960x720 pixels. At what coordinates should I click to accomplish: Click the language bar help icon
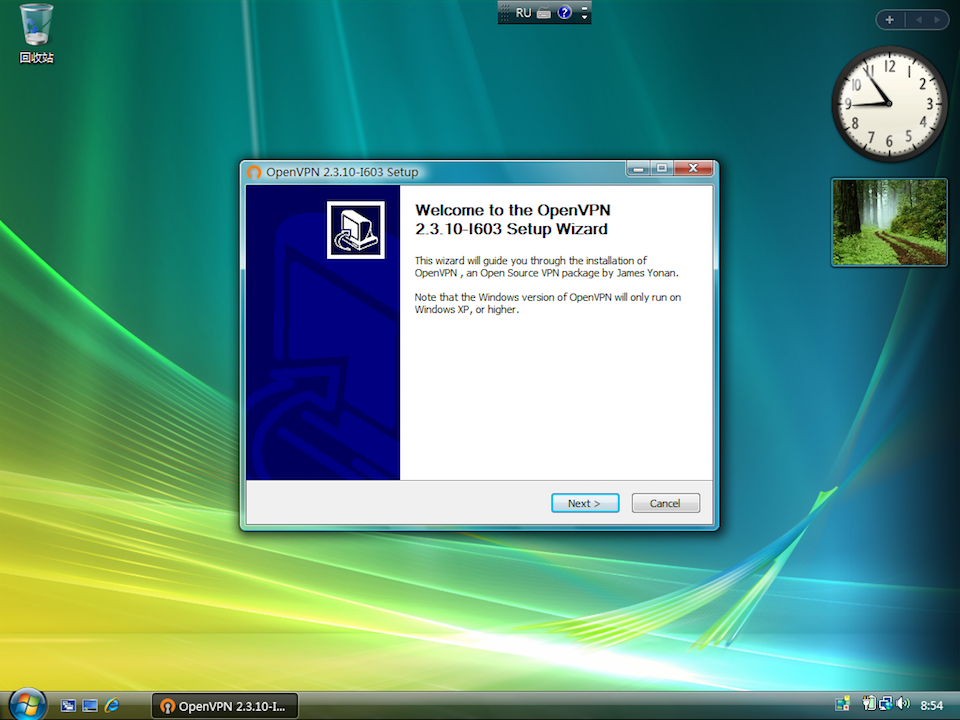pos(564,12)
